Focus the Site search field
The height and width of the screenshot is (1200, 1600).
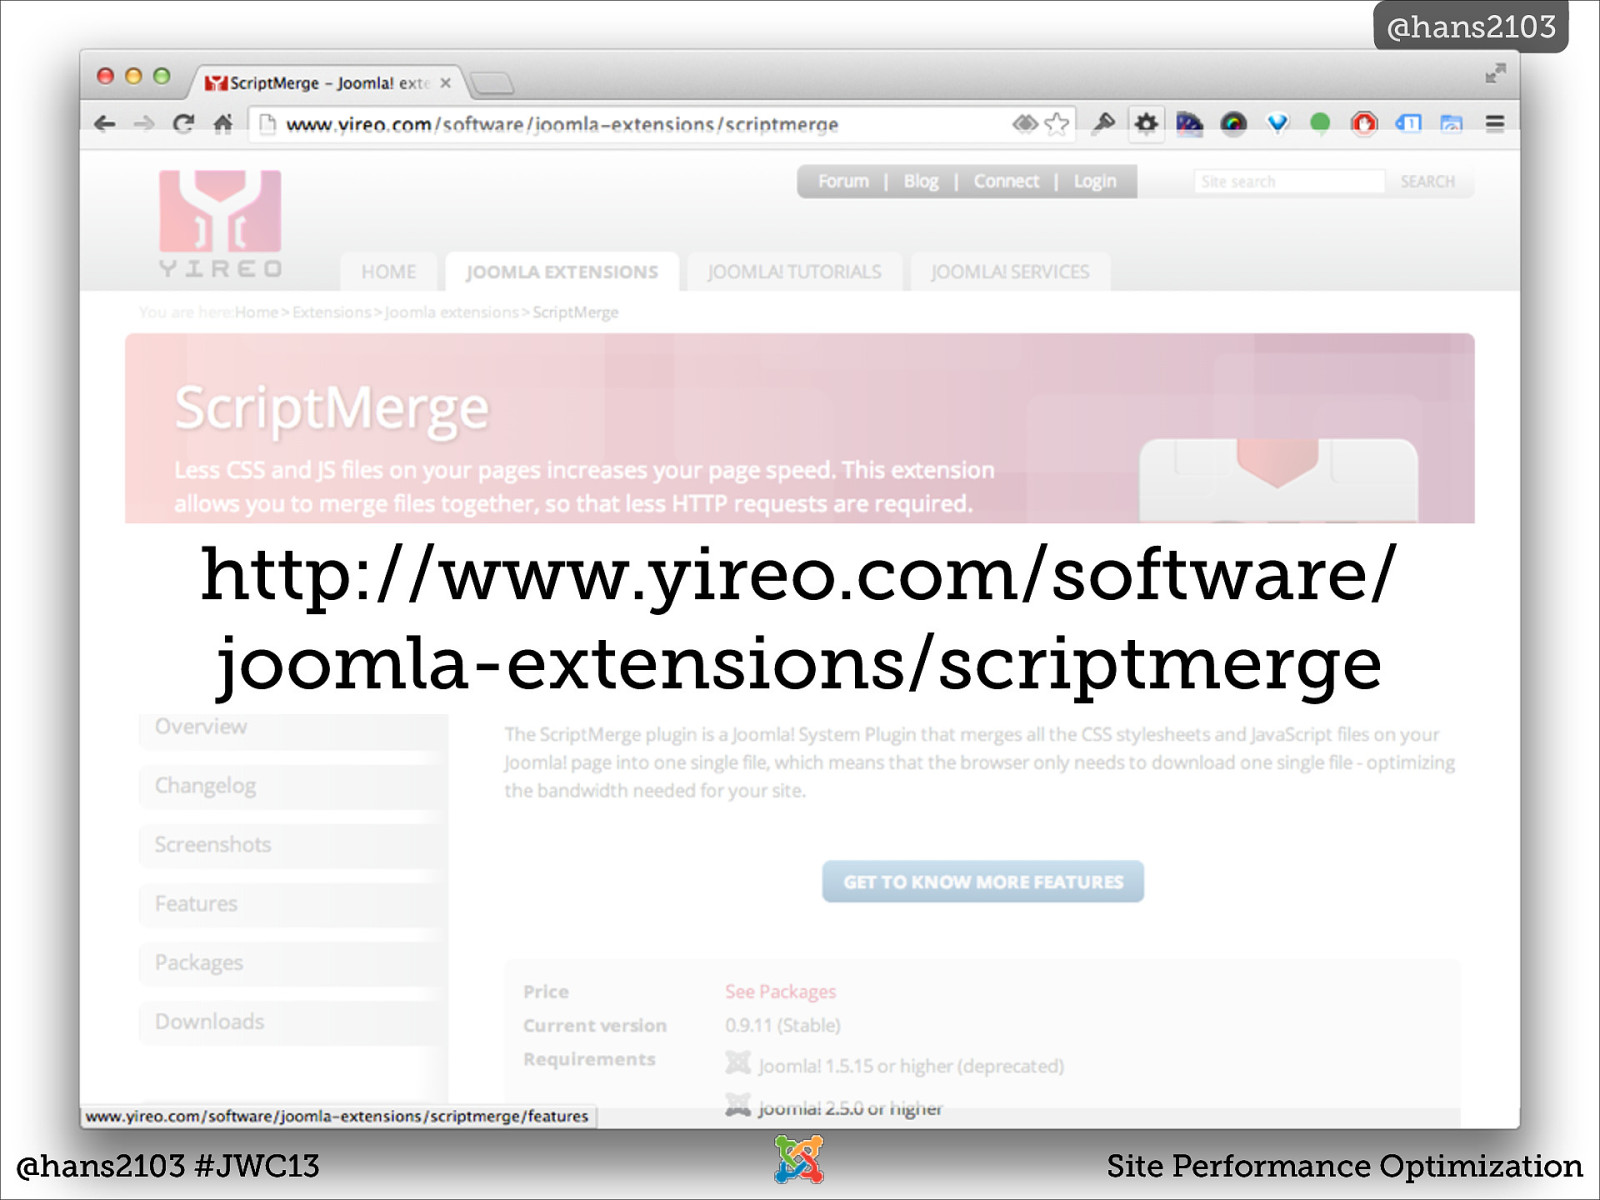pyautogui.click(x=1289, y=181)
